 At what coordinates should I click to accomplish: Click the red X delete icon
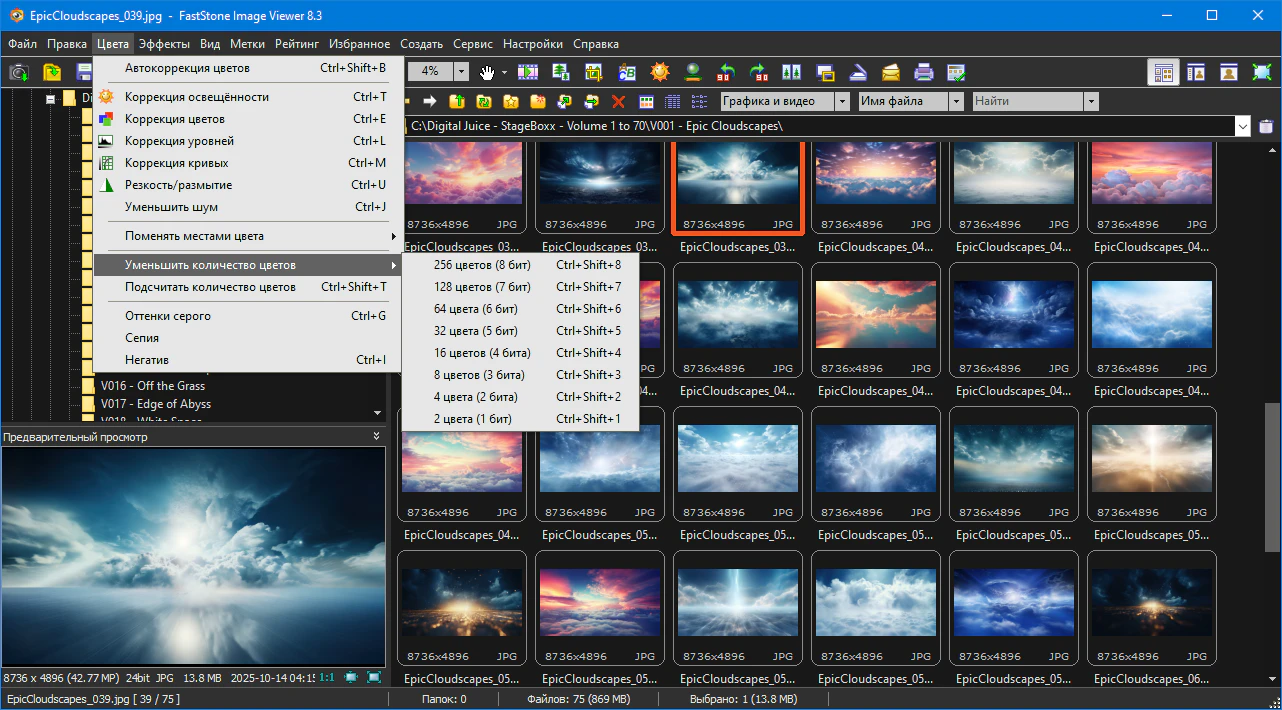(x=618, y=101)
